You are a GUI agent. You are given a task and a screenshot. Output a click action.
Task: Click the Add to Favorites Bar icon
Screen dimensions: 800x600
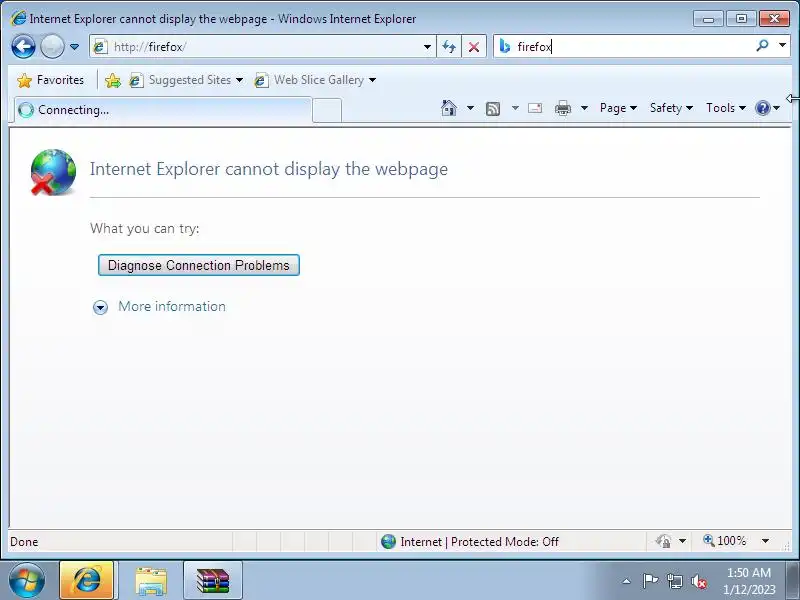point(113,80)
